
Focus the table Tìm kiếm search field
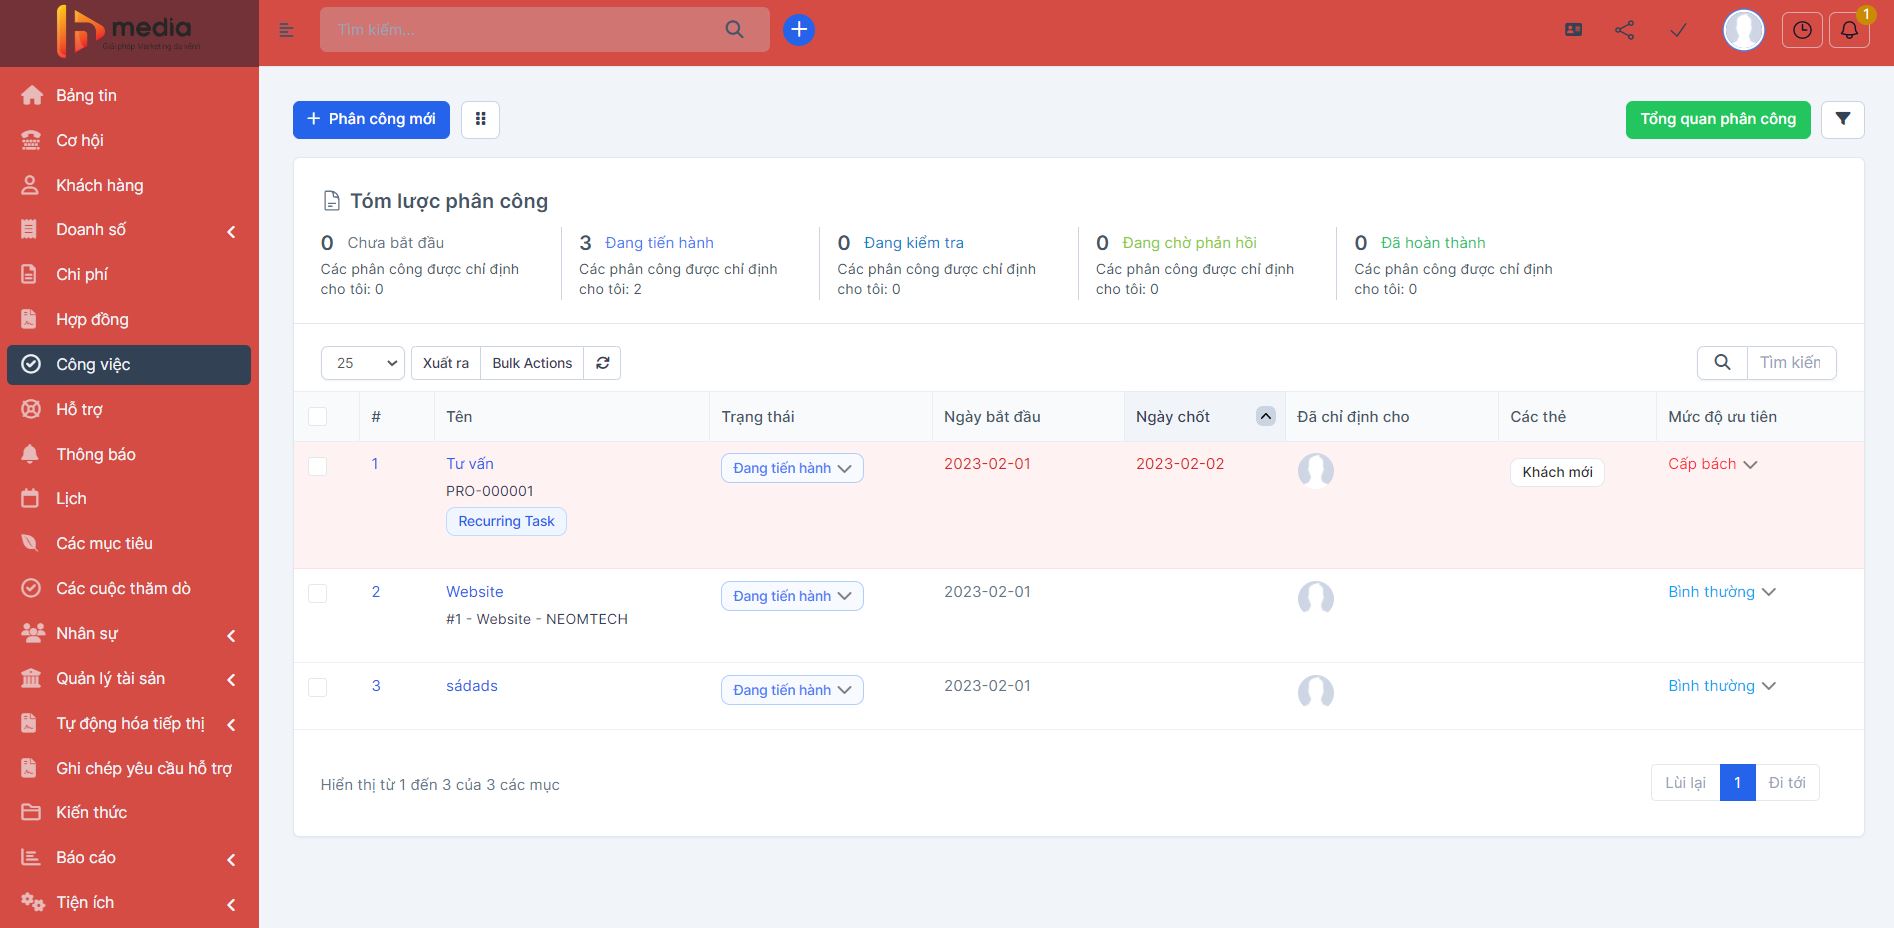(1791, 362)
